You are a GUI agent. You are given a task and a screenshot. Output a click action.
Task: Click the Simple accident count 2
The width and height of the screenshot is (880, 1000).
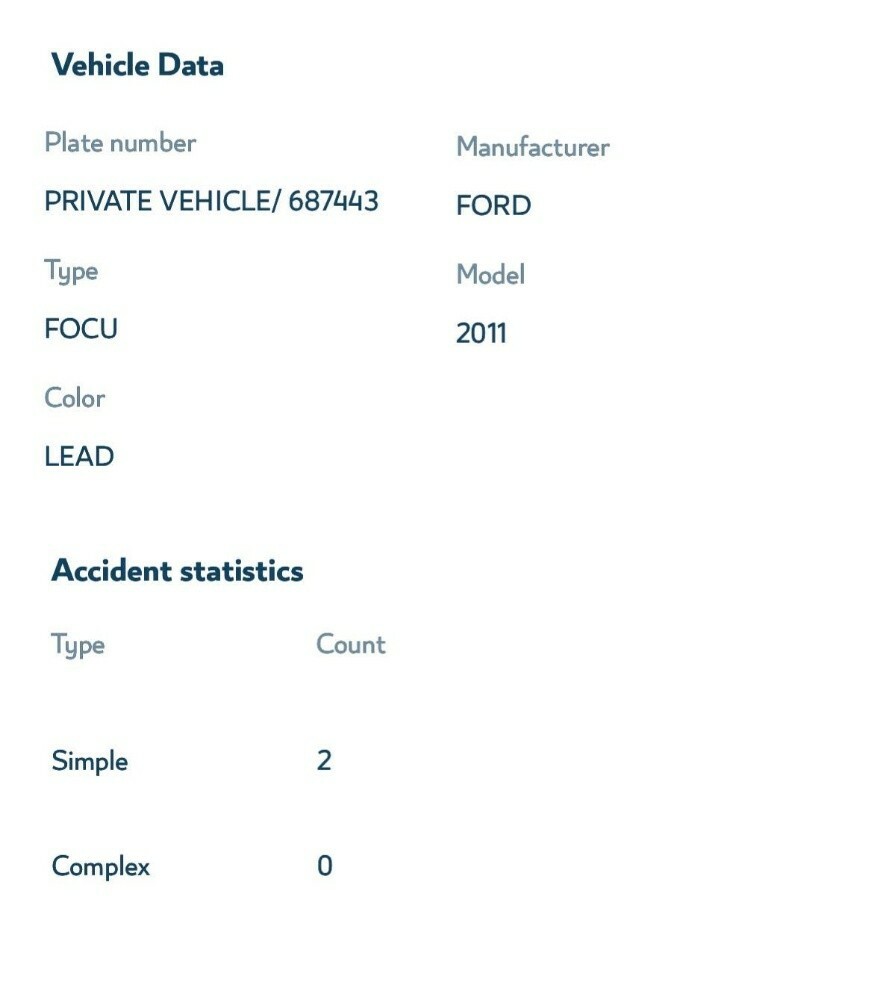click(324, 760)
